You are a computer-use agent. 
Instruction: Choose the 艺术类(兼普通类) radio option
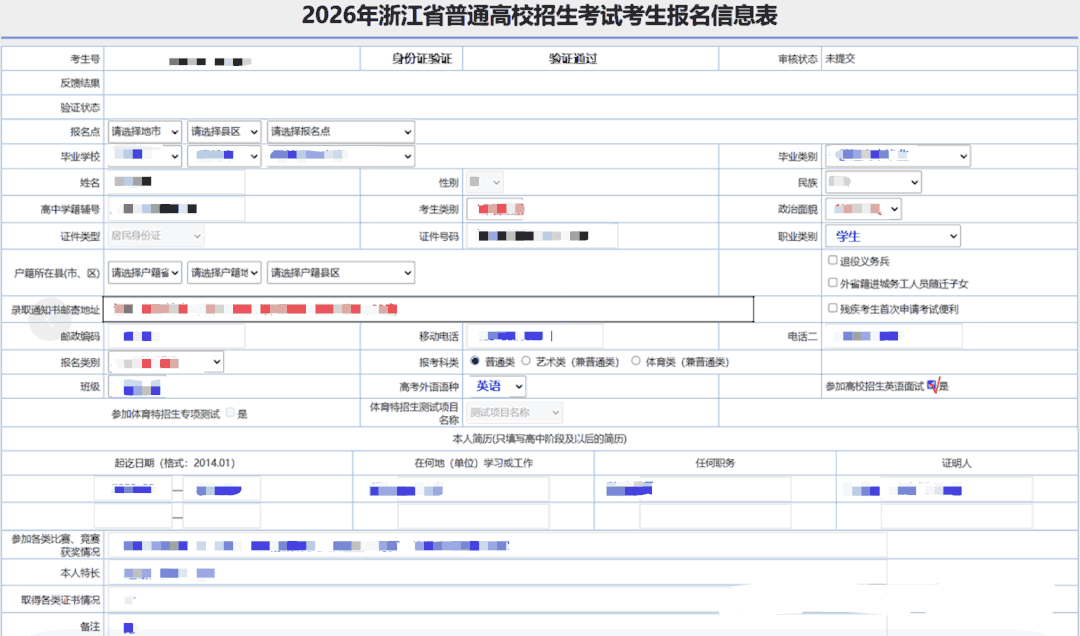(x=526, y=362)
